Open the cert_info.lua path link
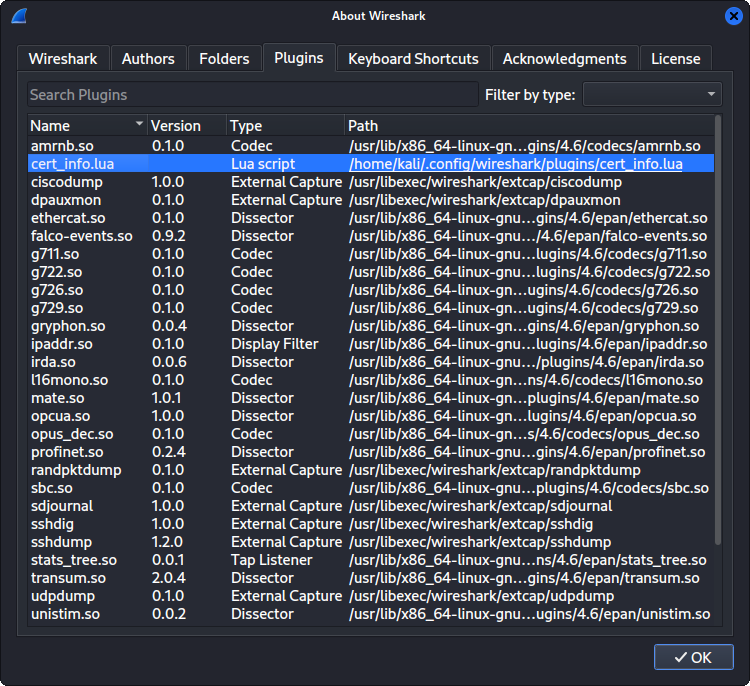The height and width of the screenshot is (686, 750). coord(515,163)
